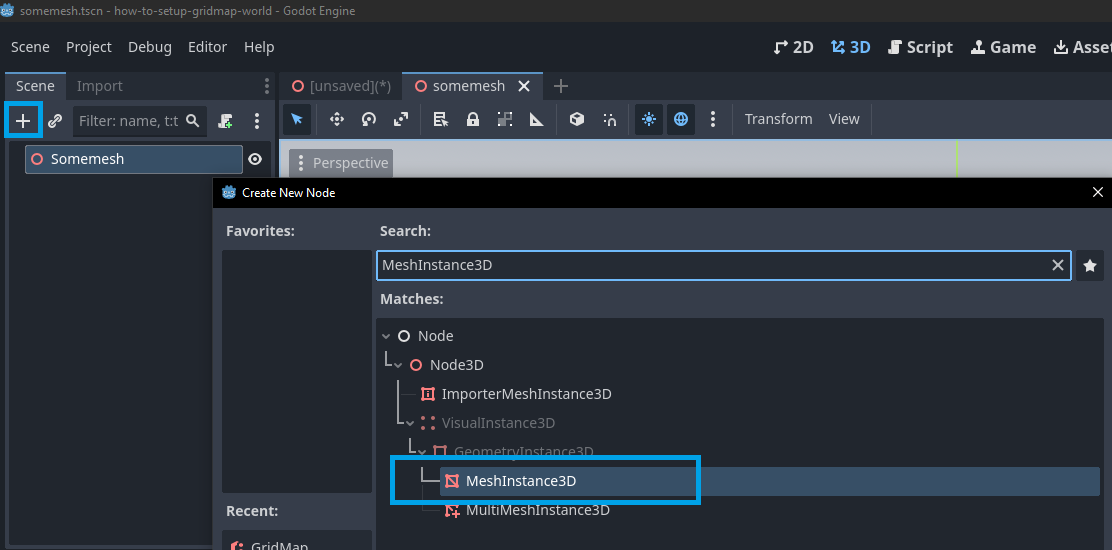Click the Add Child Node plus button

(x=23, y=121)
